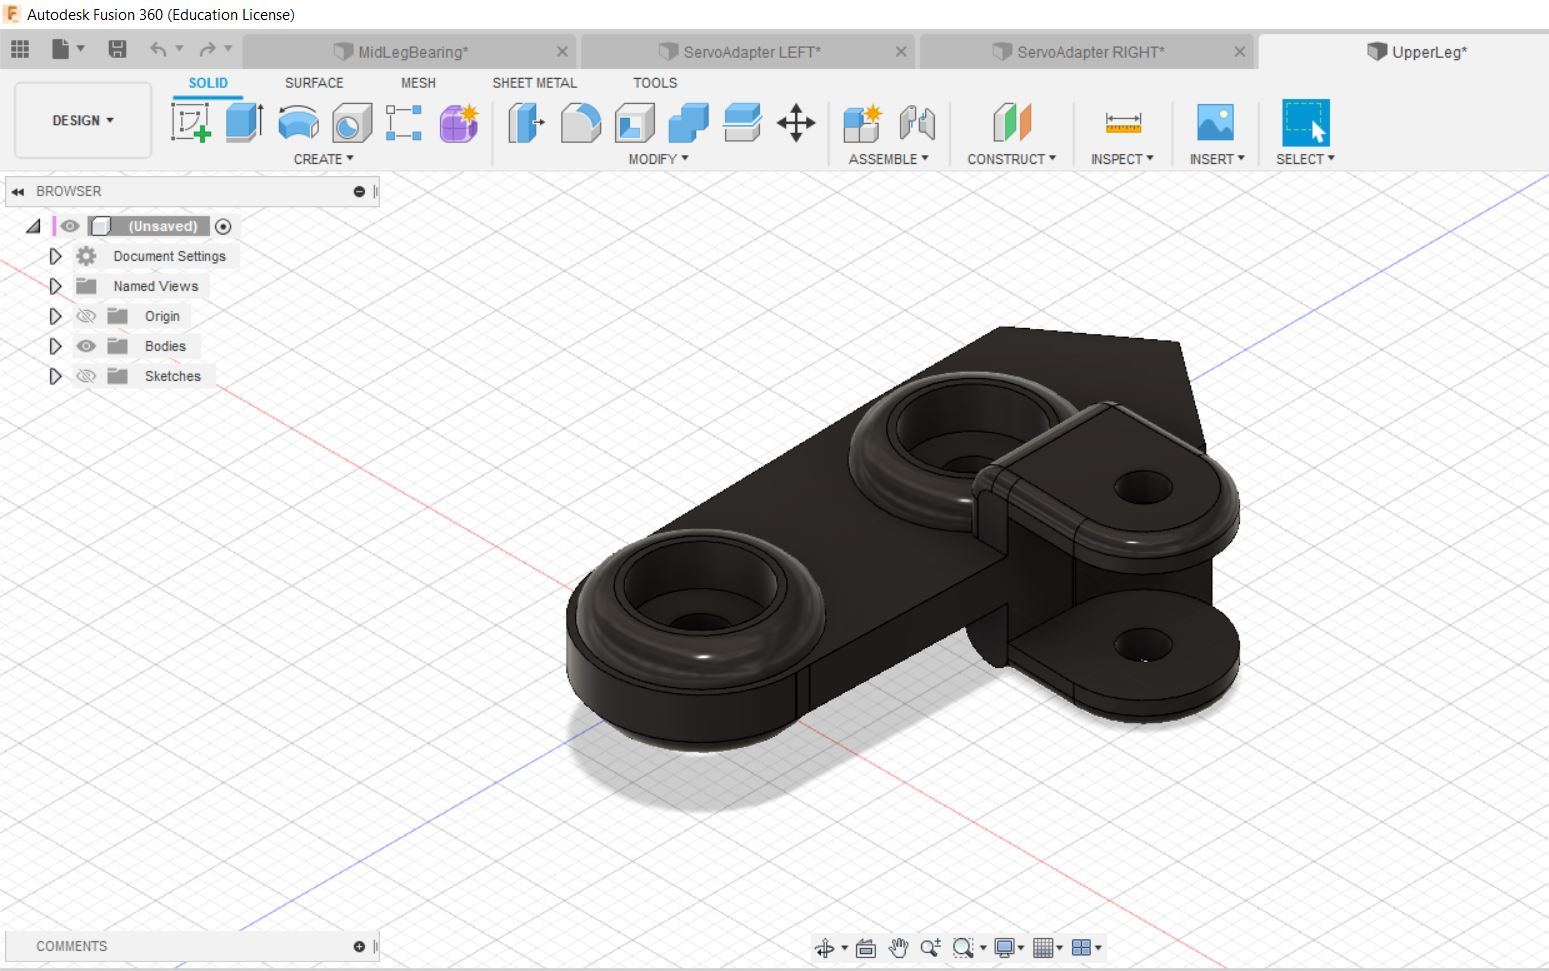Switch to the SURFACE tab
The width and height of the screenshot is (1549, 971).
314,83
